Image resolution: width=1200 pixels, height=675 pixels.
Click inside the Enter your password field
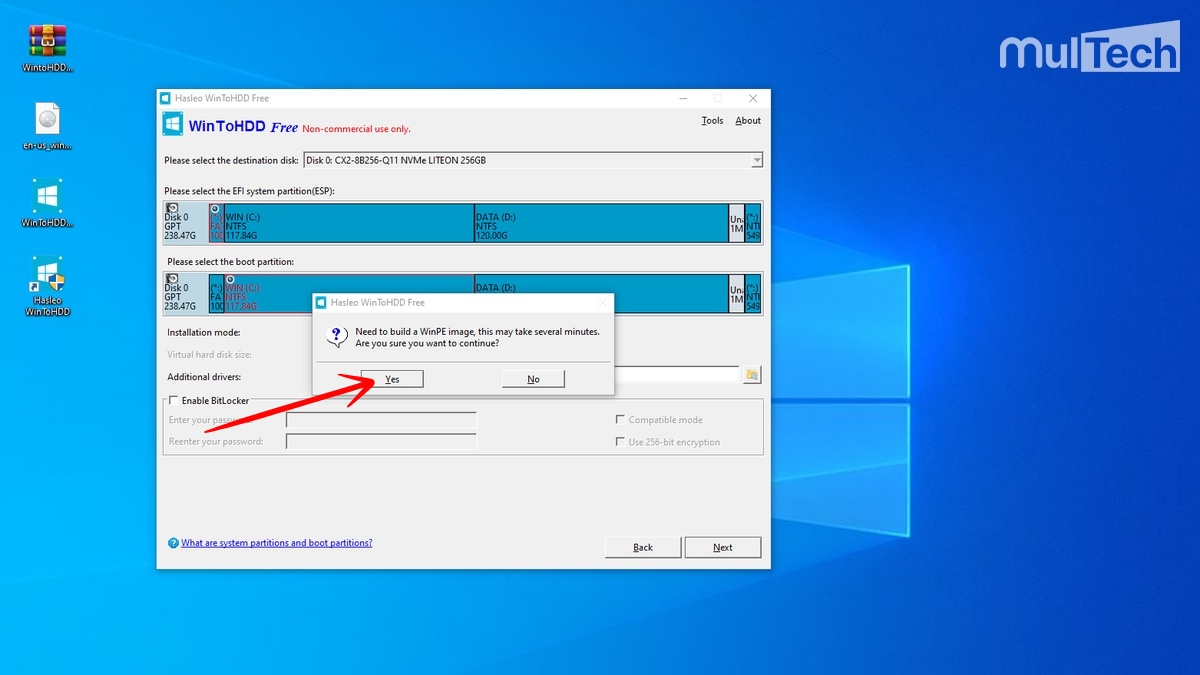(x=381, y=420)
